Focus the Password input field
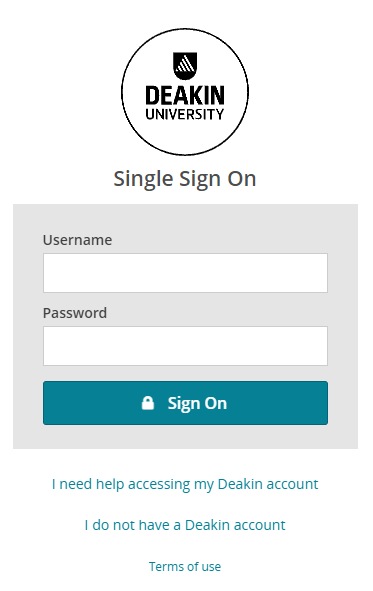Viewport: 373px width, 591px height. coord(185,346)
